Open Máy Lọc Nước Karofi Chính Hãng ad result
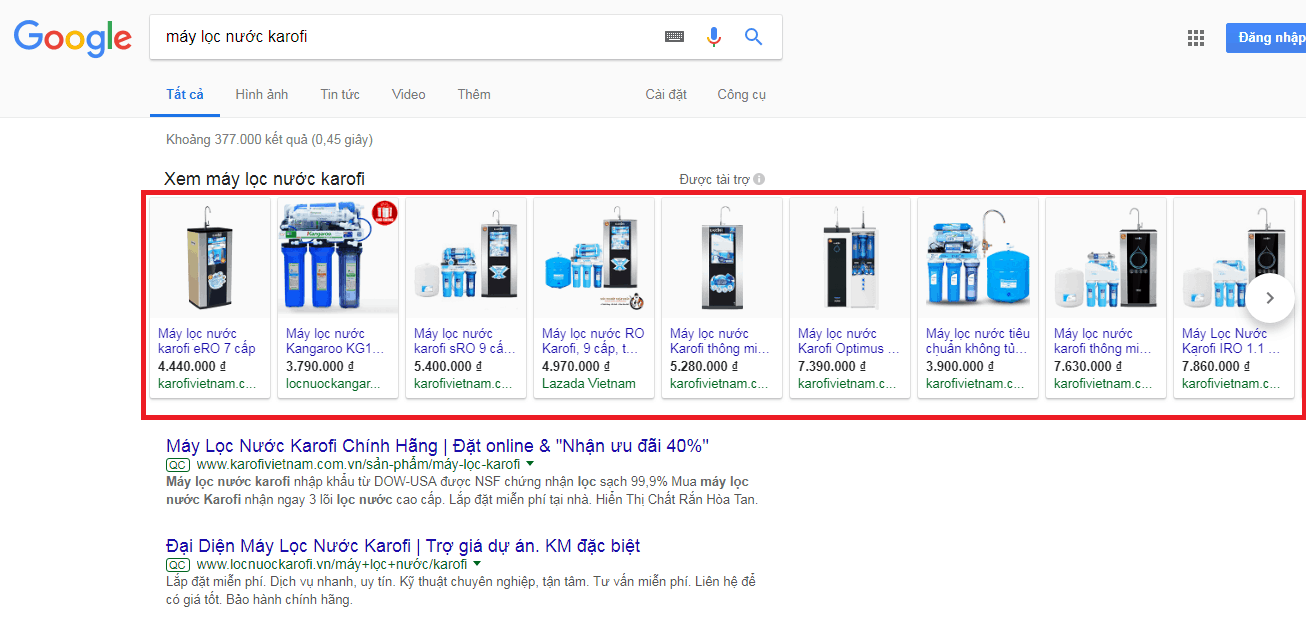This screenshot has height=618, width=1306. (x=438, y=446)
